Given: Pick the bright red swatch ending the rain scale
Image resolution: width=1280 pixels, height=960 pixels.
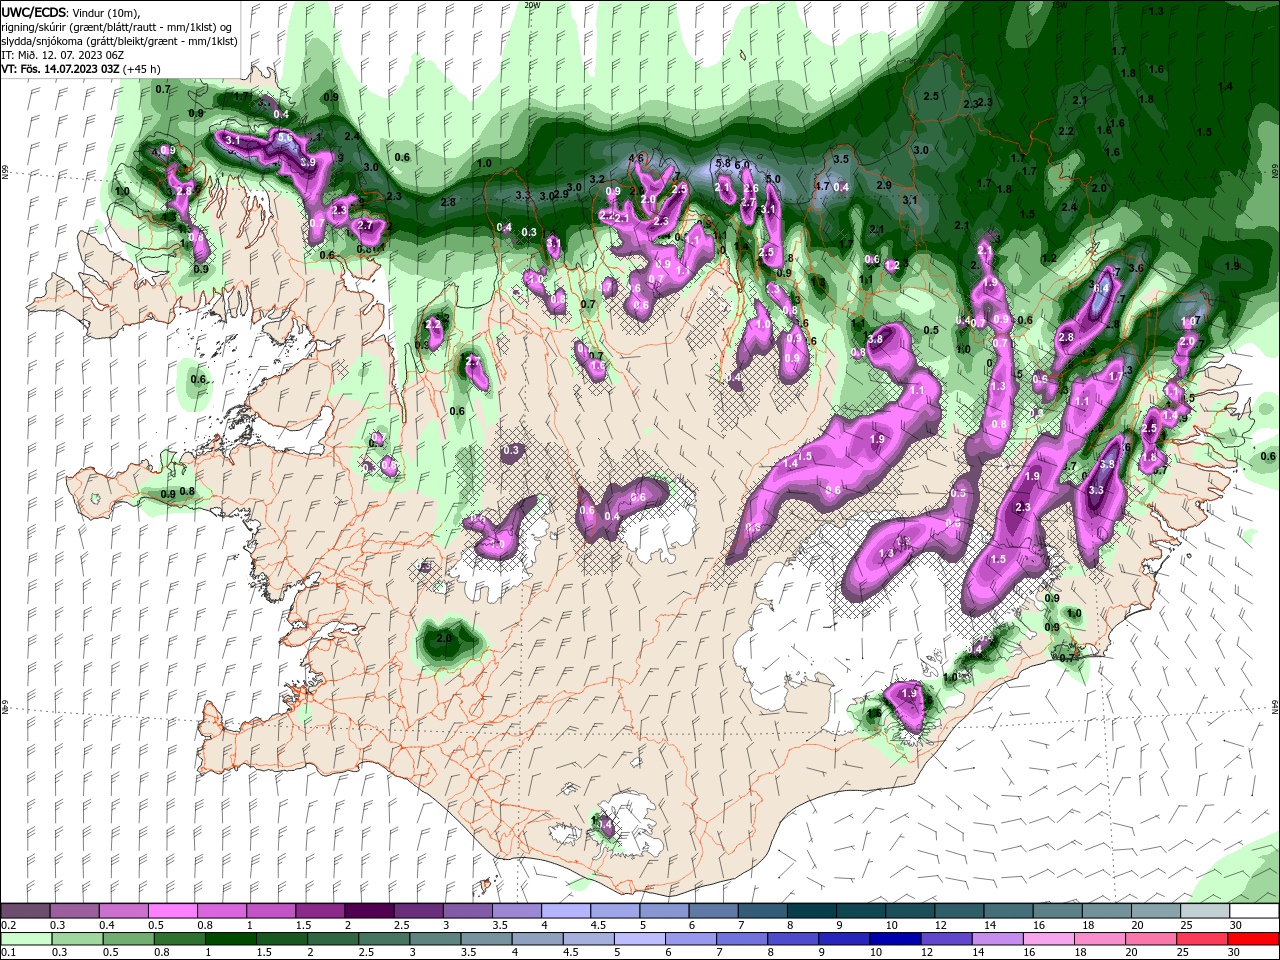Looking at the screenshot, I should point(1254,940).
